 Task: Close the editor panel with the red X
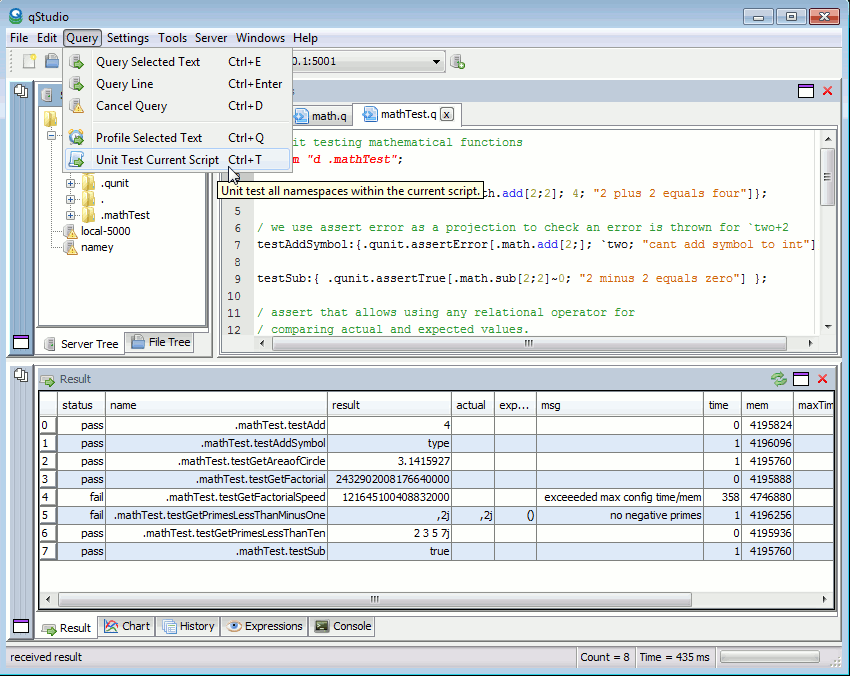pos(827,91)
